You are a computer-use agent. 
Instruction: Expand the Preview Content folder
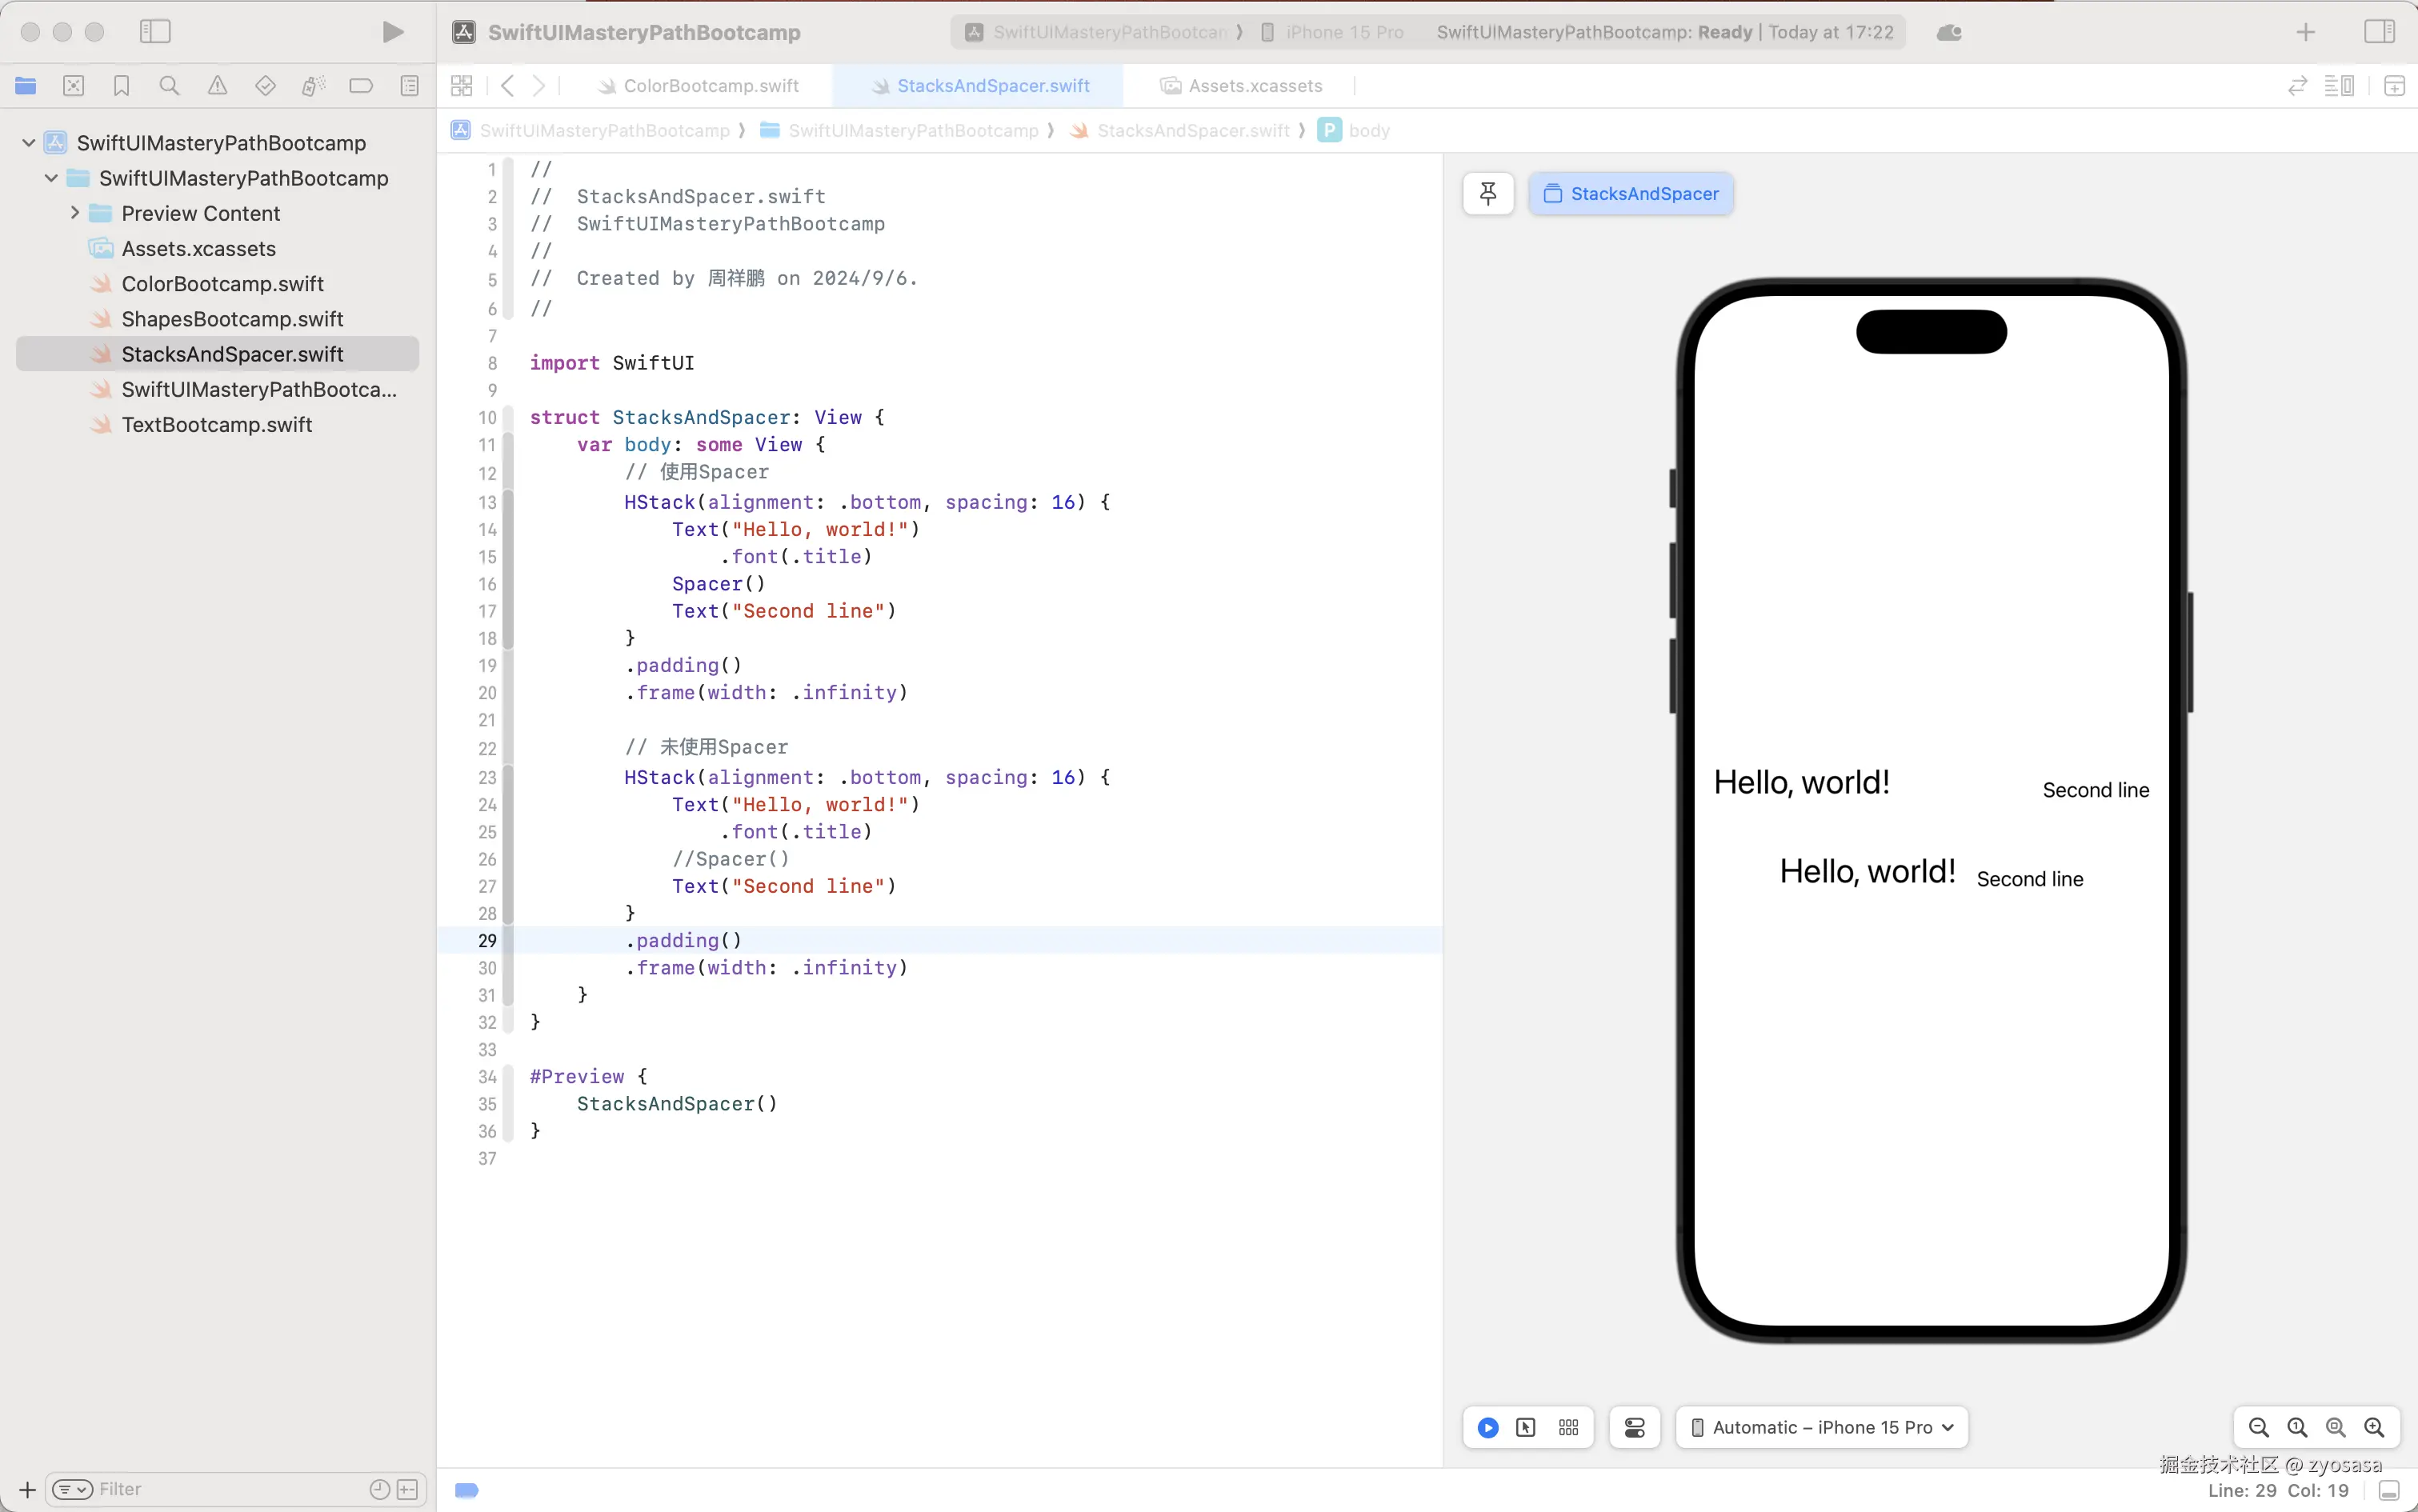[x=75, y=213]
